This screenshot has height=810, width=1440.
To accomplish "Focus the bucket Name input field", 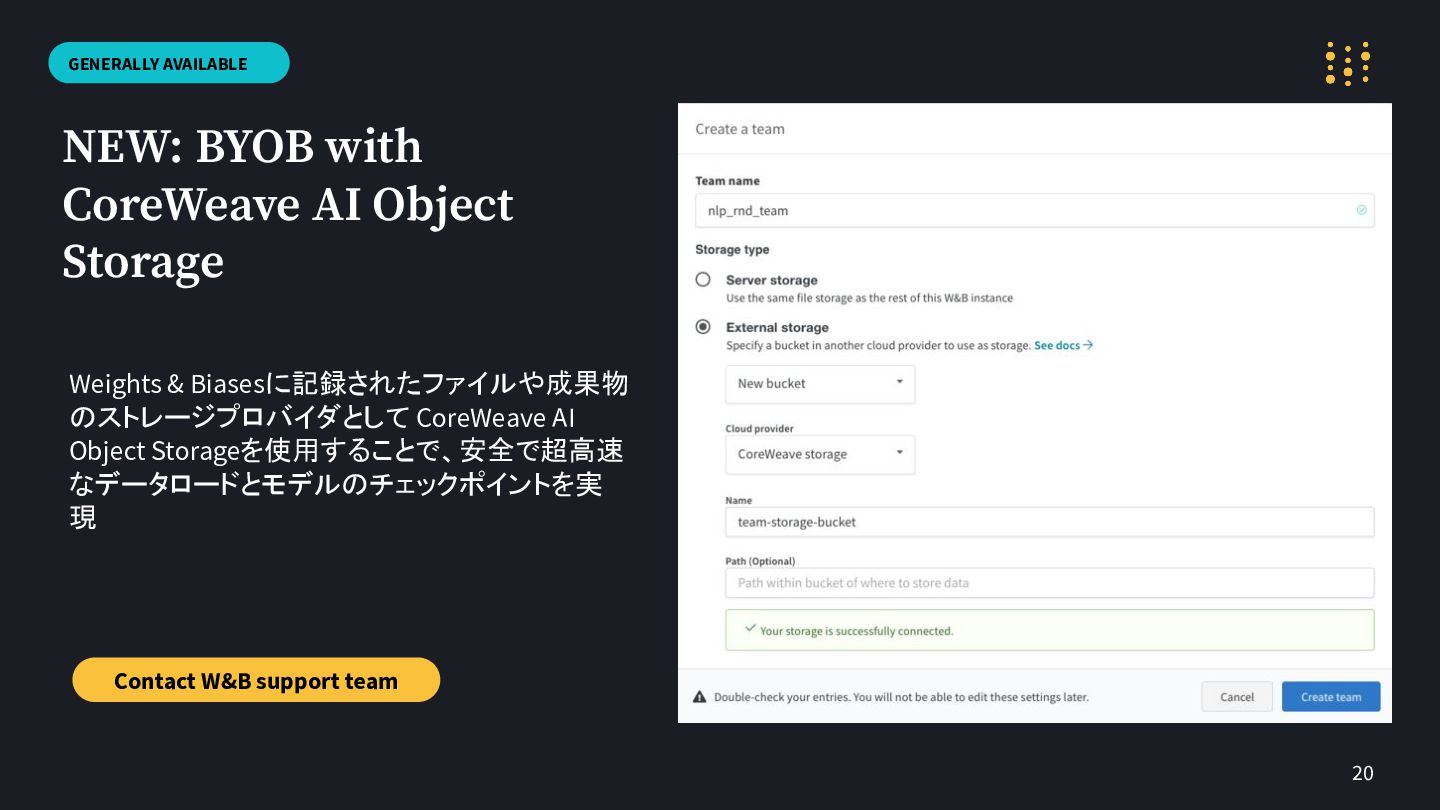I will pyautogui.click(x=1049, y=522).
